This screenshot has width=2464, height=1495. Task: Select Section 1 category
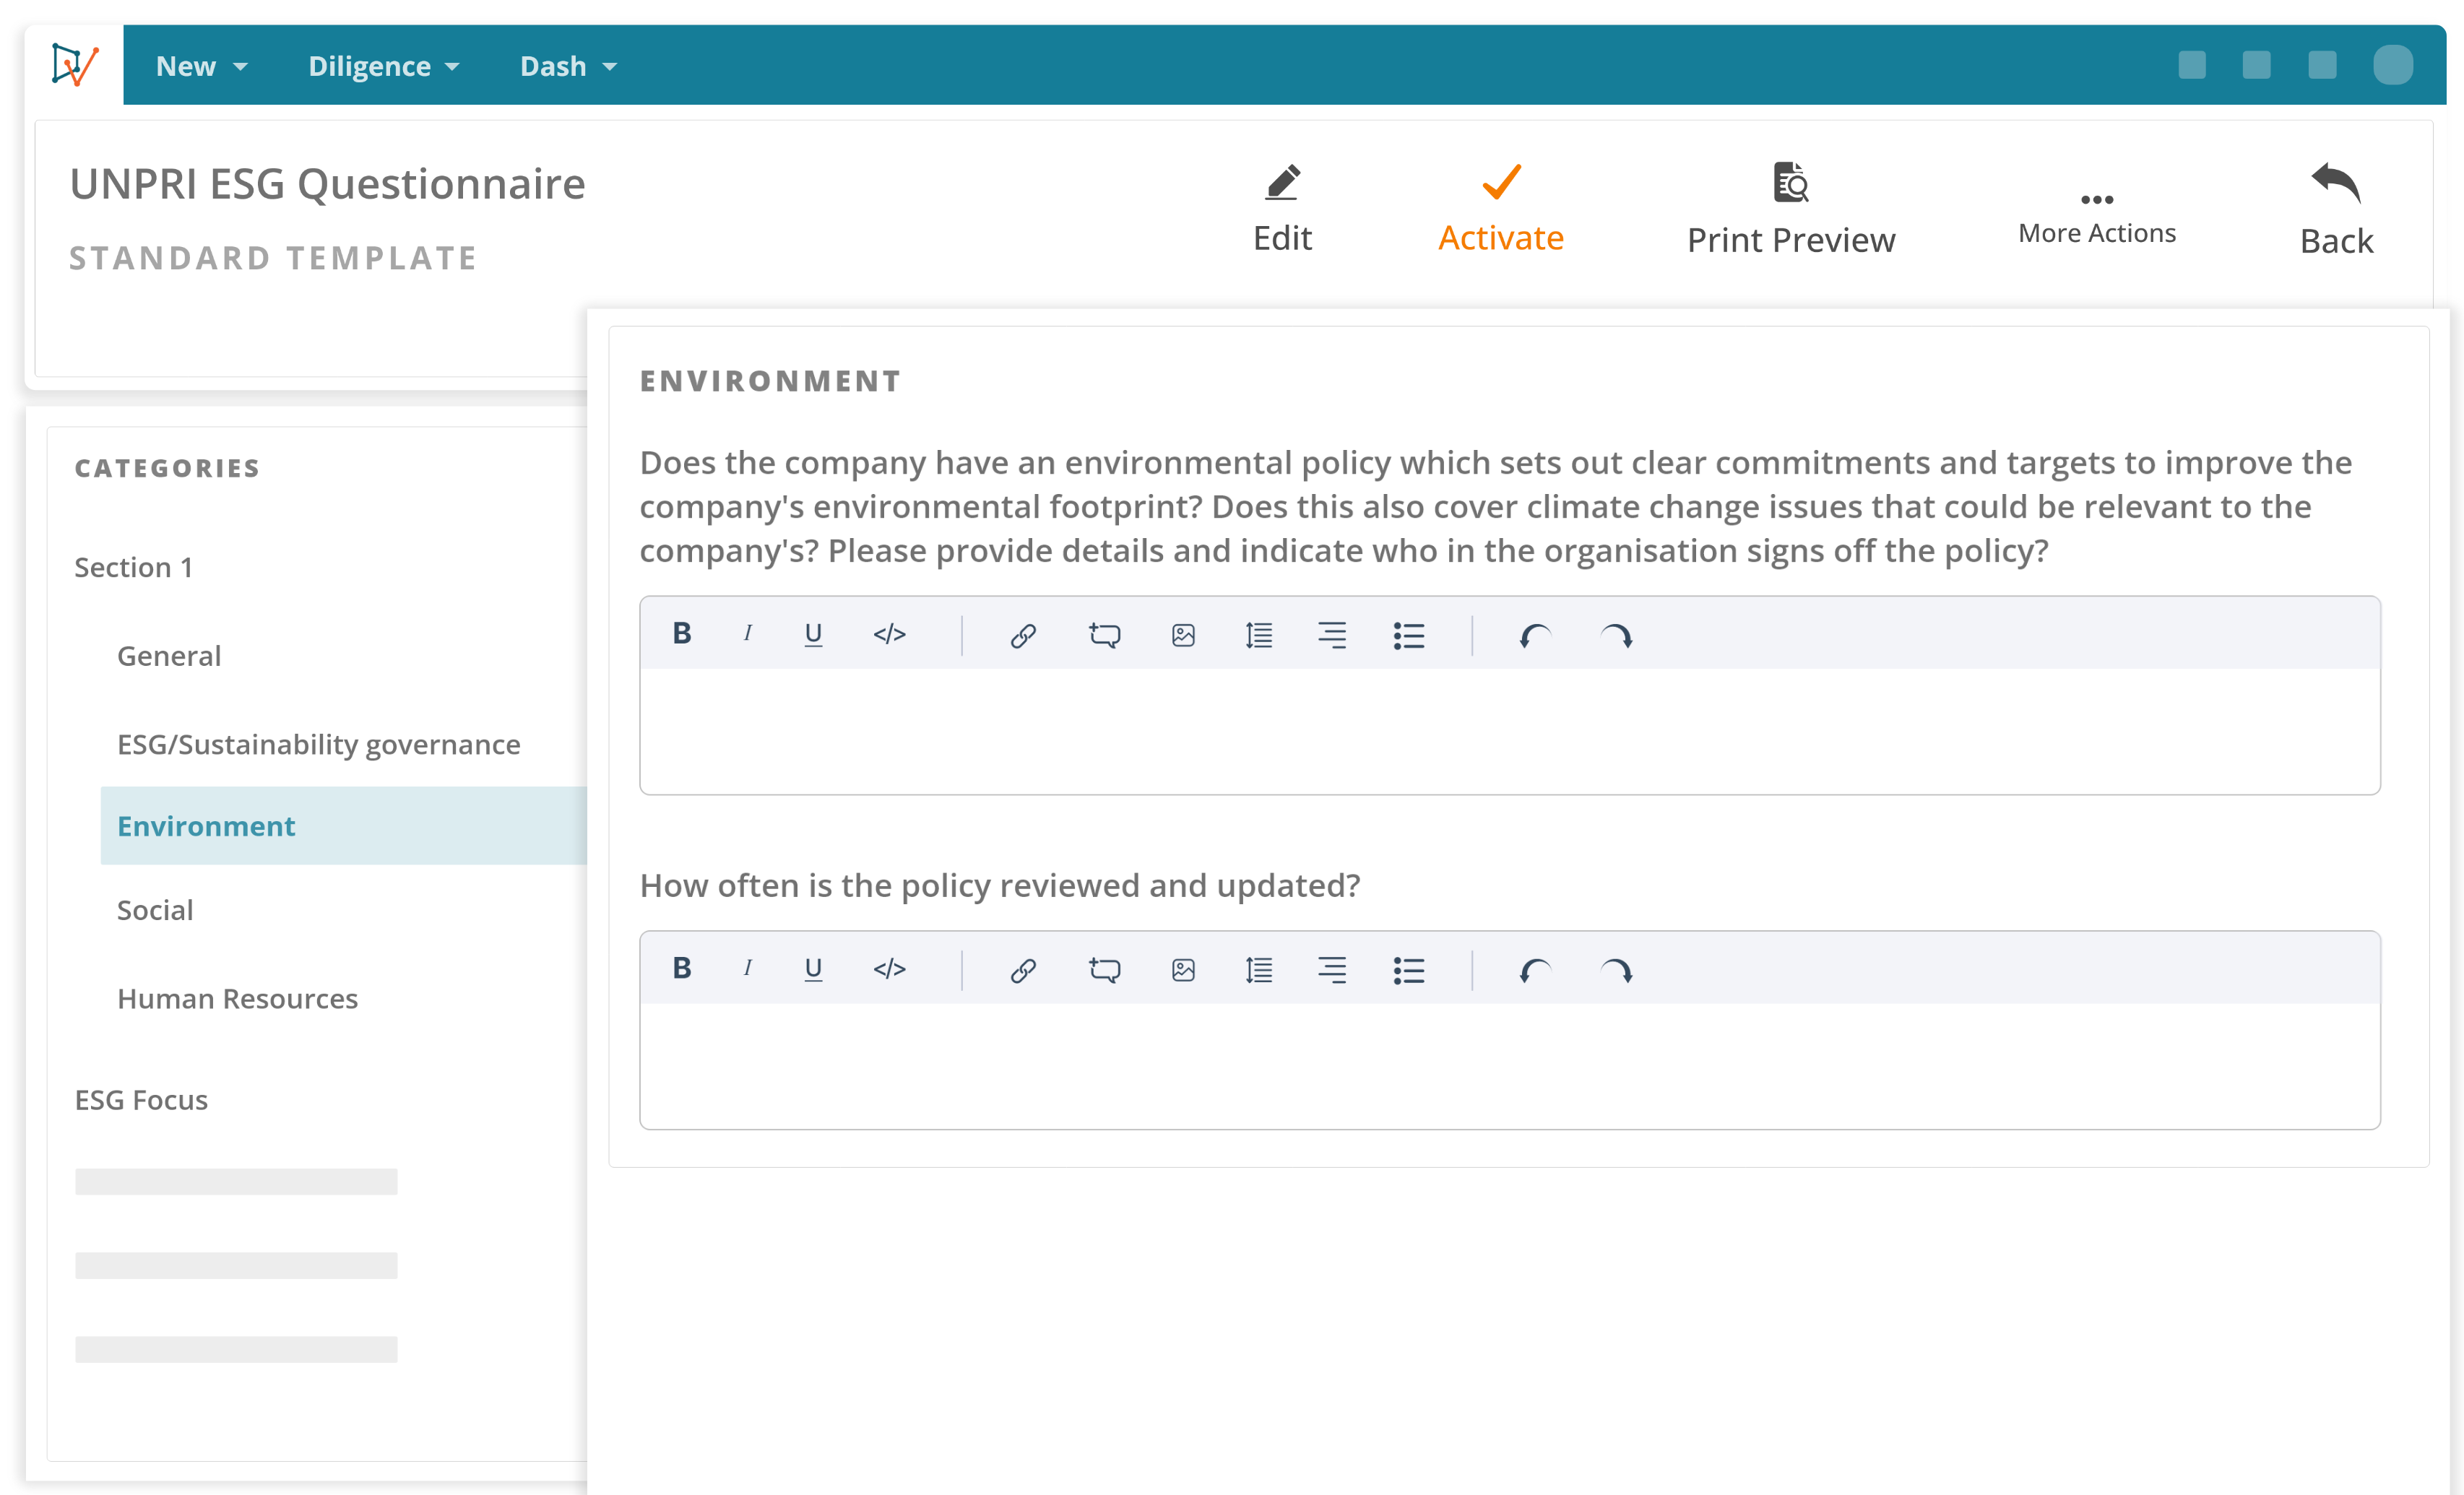133,567
